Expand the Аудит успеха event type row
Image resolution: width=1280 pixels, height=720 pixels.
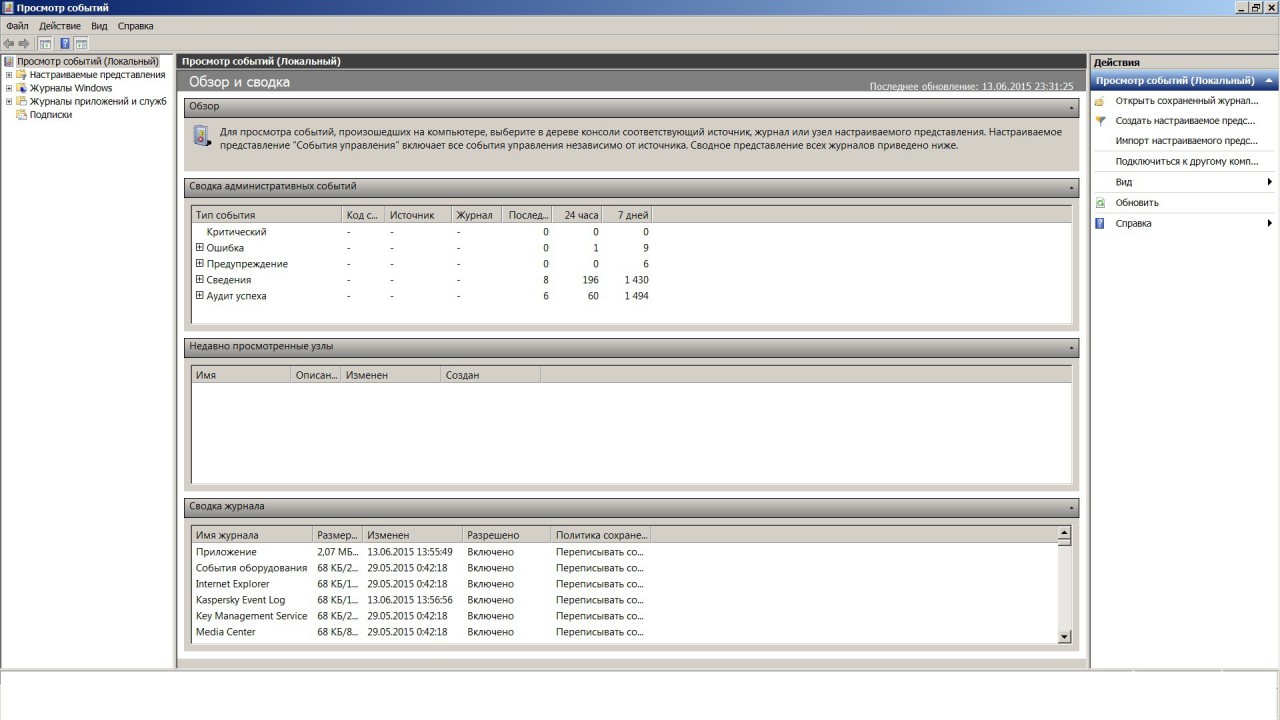click(200, 296)
